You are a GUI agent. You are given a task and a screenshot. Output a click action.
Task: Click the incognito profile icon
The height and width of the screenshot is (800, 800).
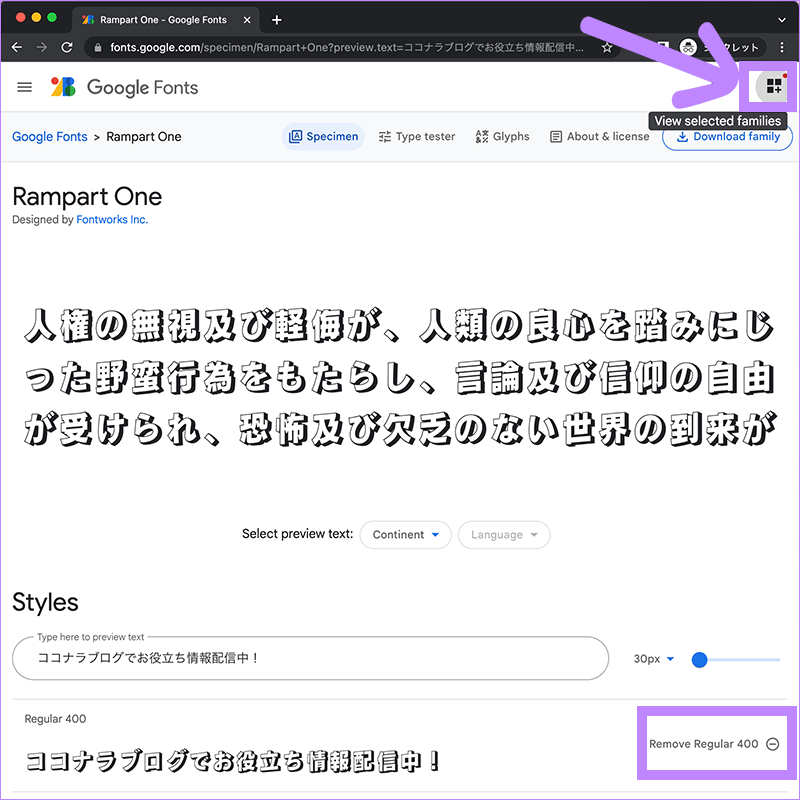(688, 47)
